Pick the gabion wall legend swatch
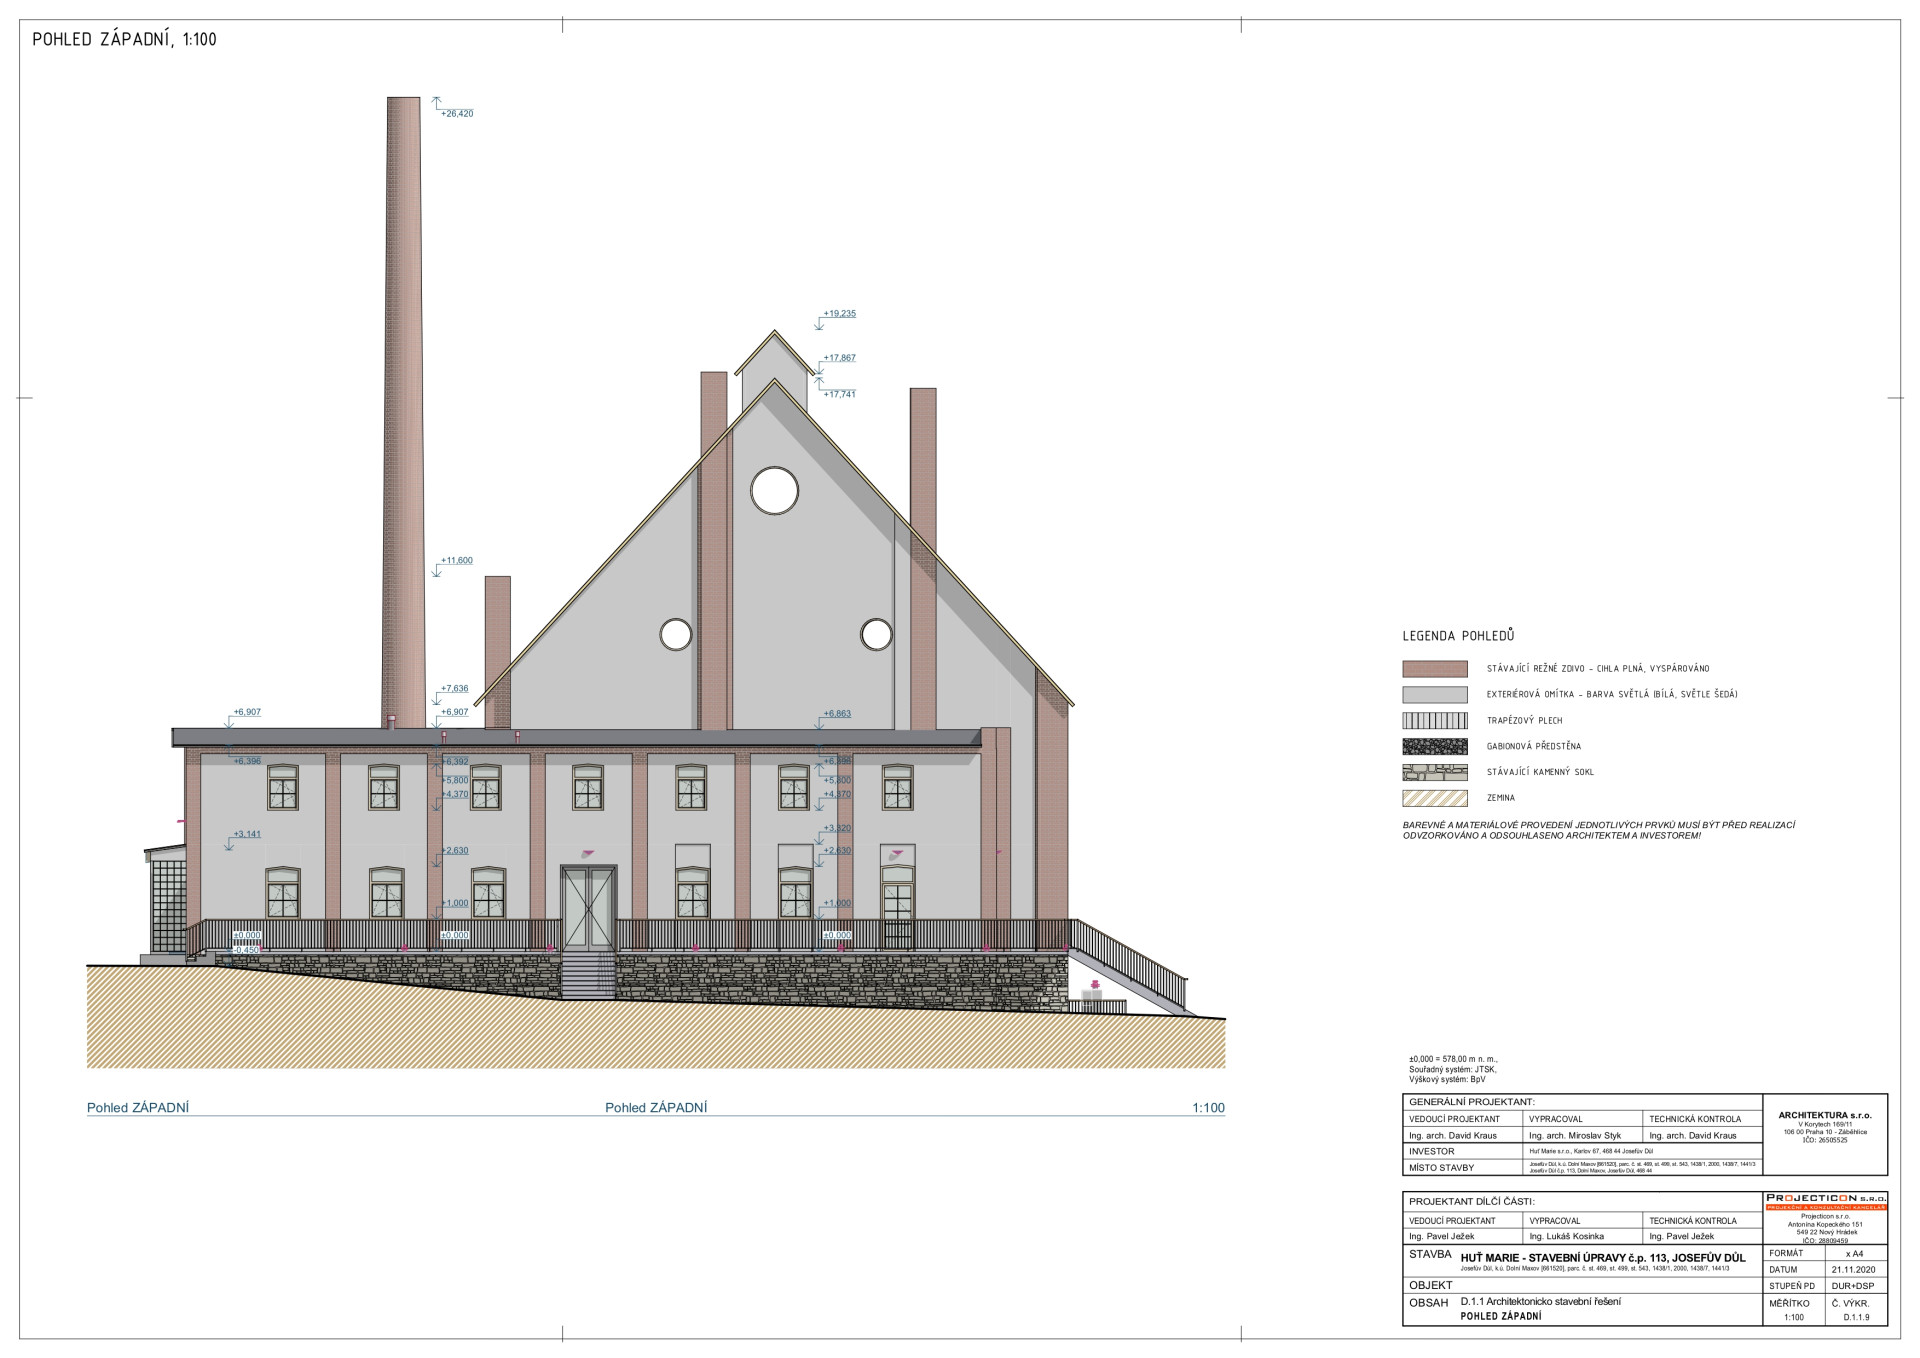 [x=1435, y=747]
